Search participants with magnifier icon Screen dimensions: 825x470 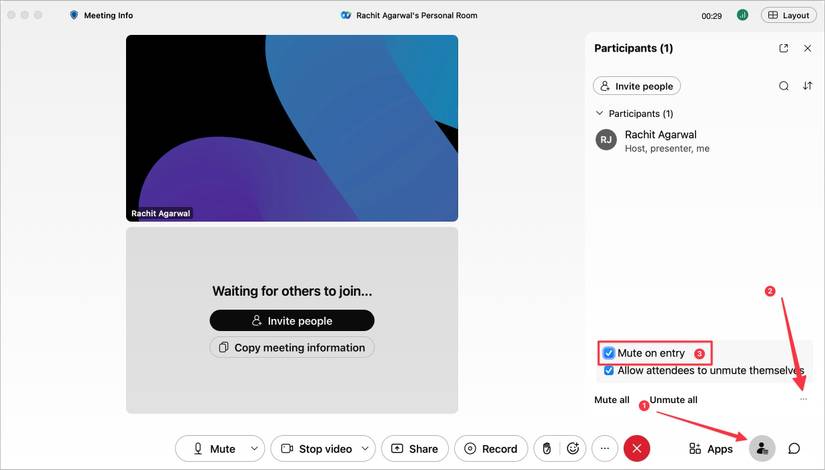pyautogui.click(x=784, y=86)
